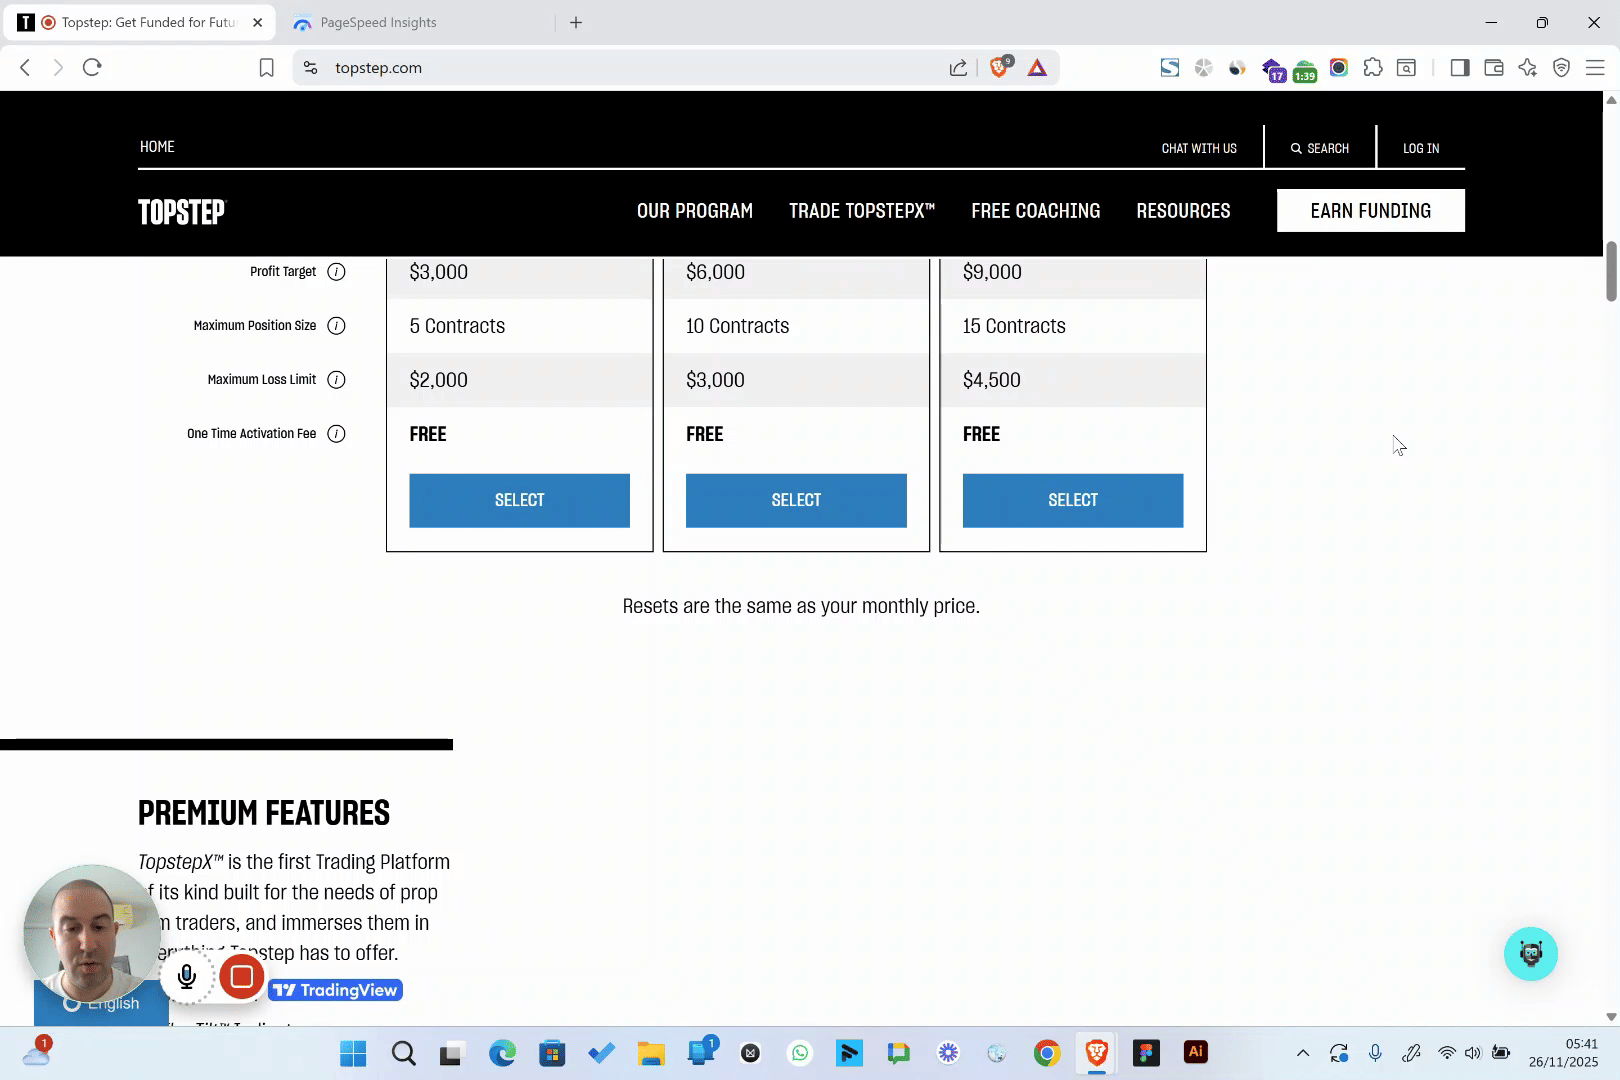
Task: Open the Log In link
Action: click(1420, 148)
